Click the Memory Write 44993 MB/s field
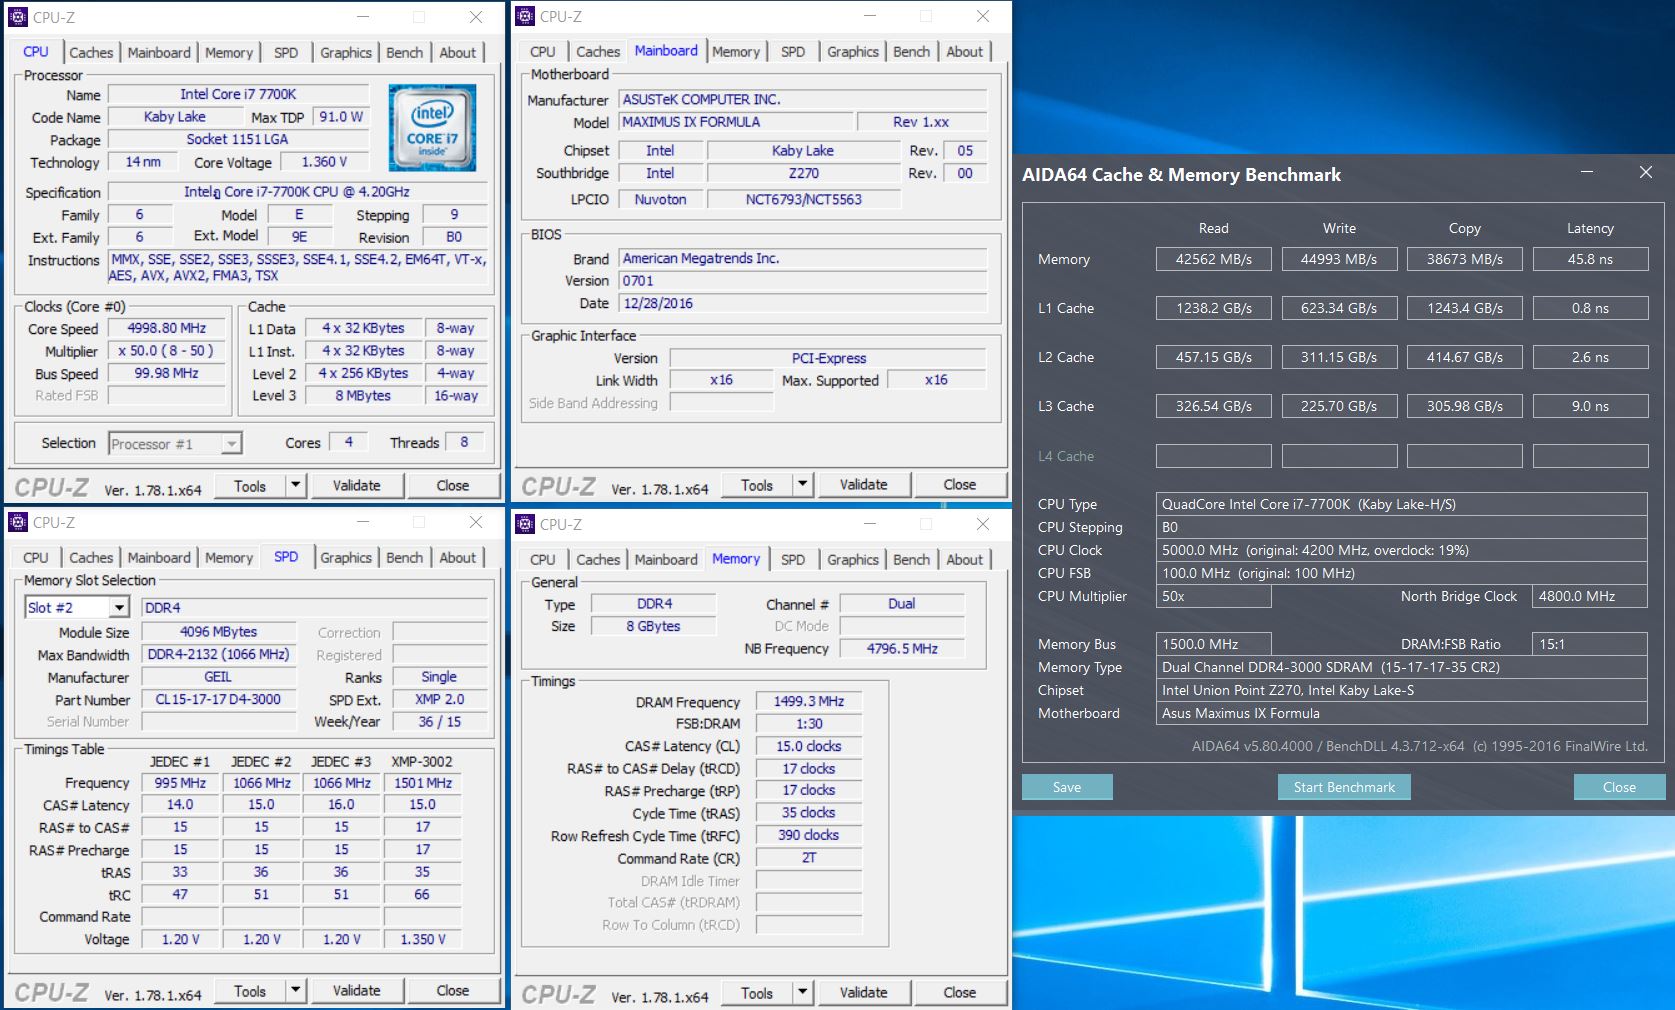 [x=1339, y=259]
